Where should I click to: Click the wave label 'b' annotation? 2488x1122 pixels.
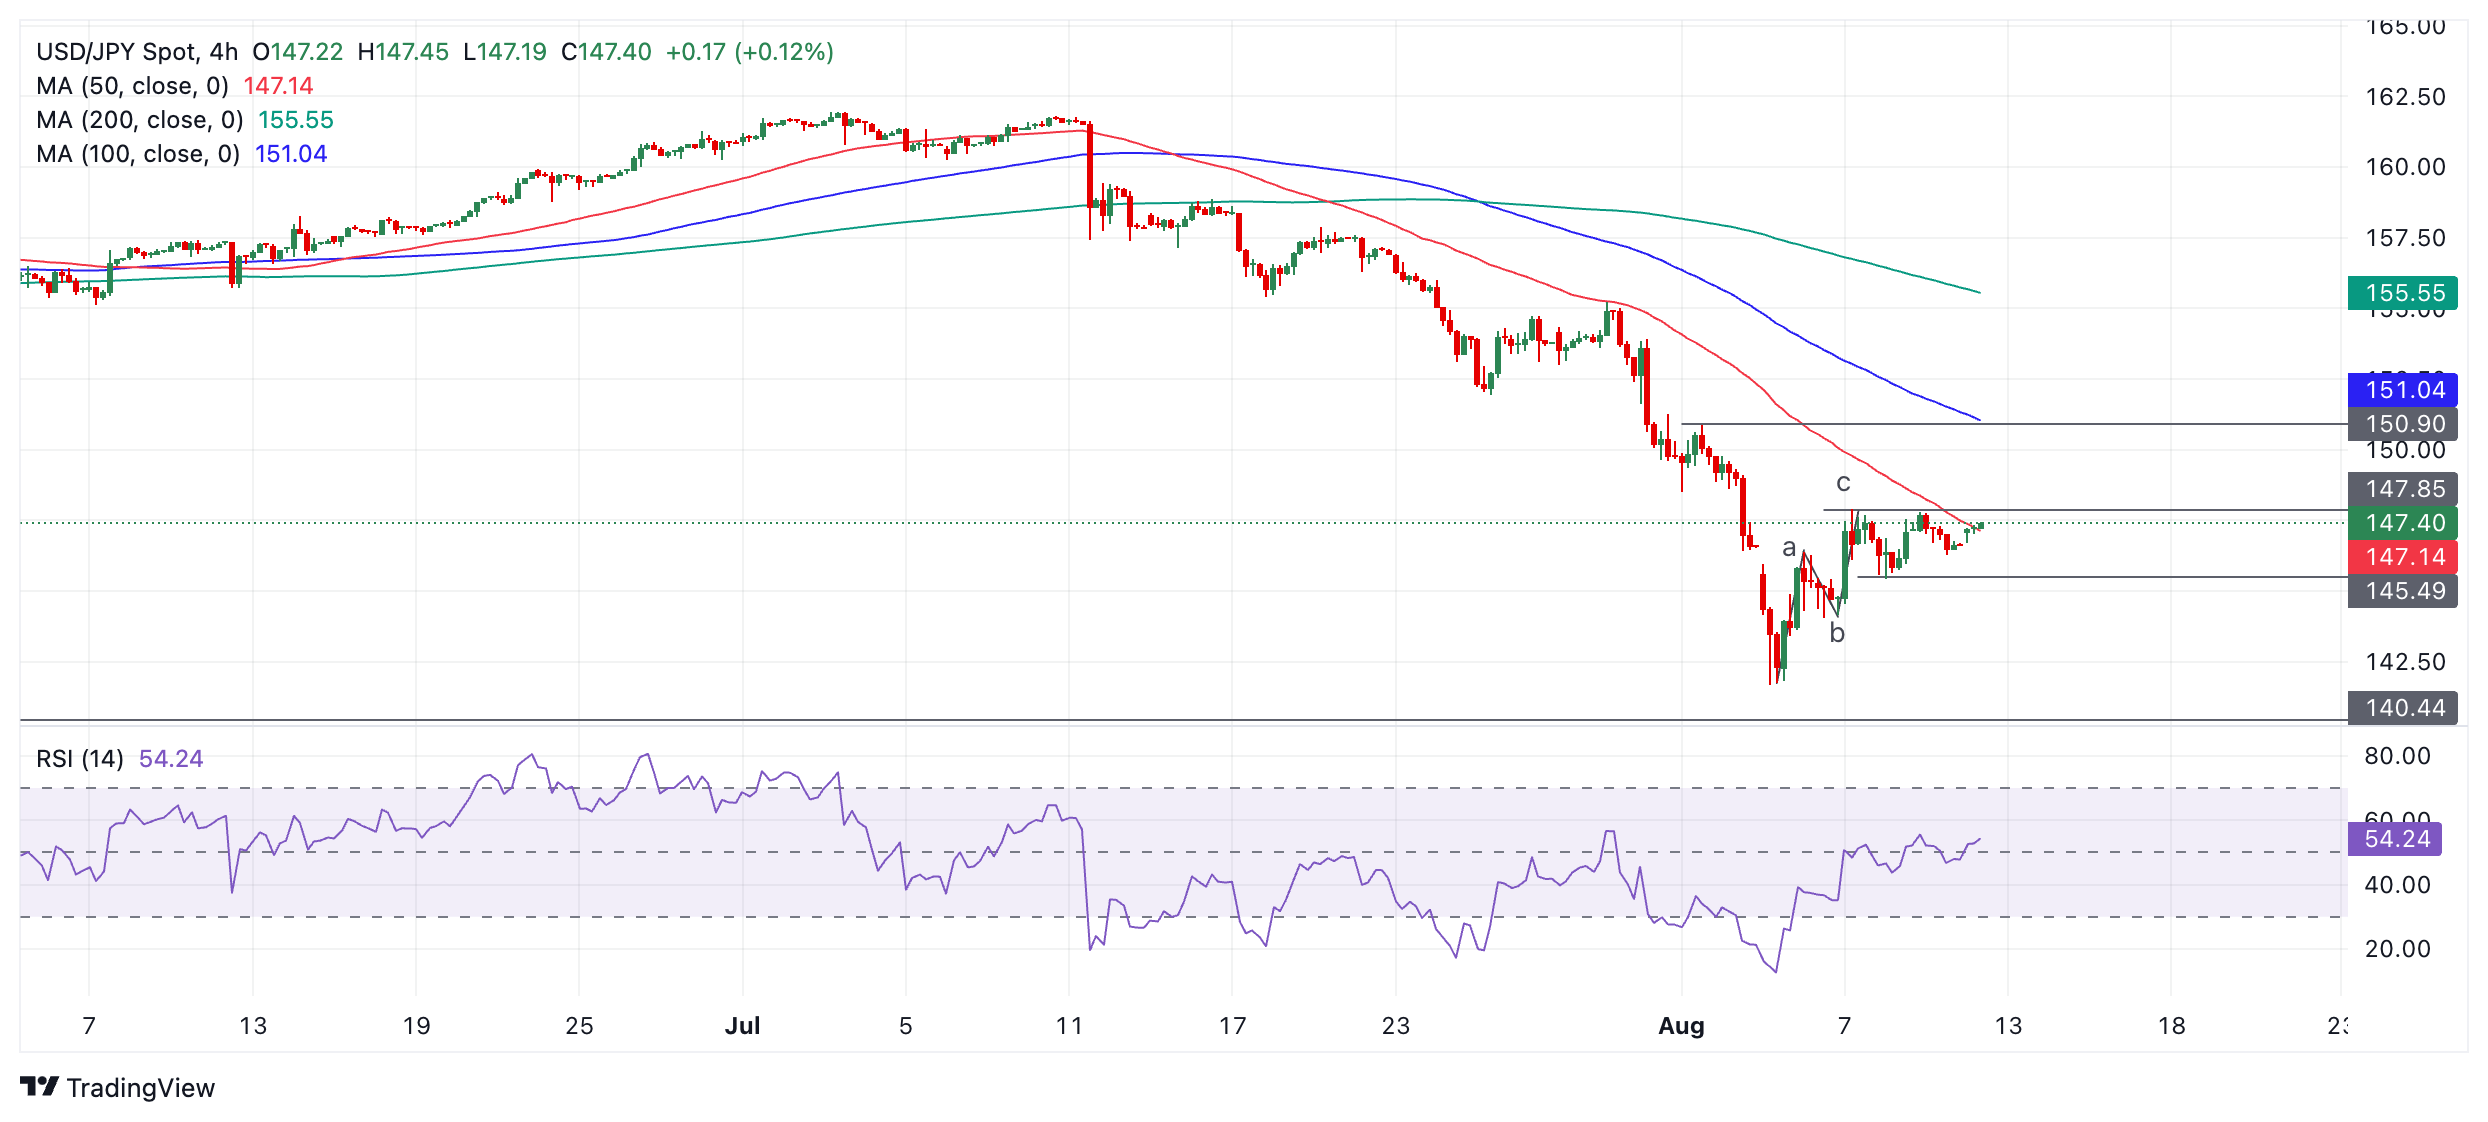point(1837,633)
